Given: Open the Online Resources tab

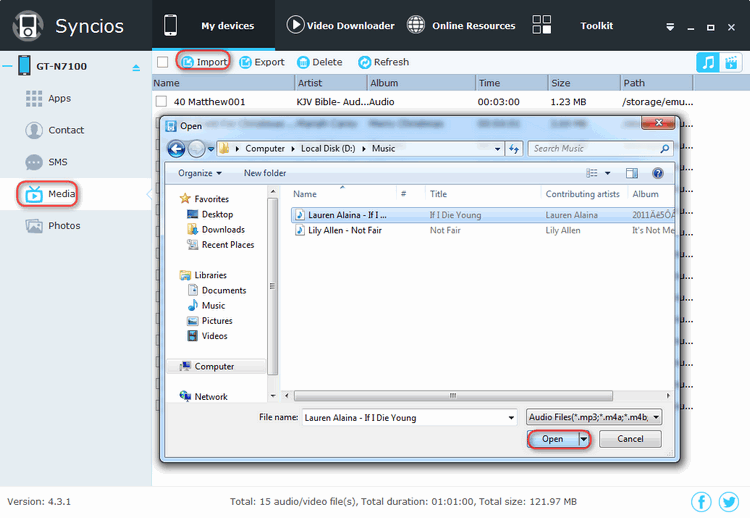Looking at the screenshot, I should (x=461, y=25).
